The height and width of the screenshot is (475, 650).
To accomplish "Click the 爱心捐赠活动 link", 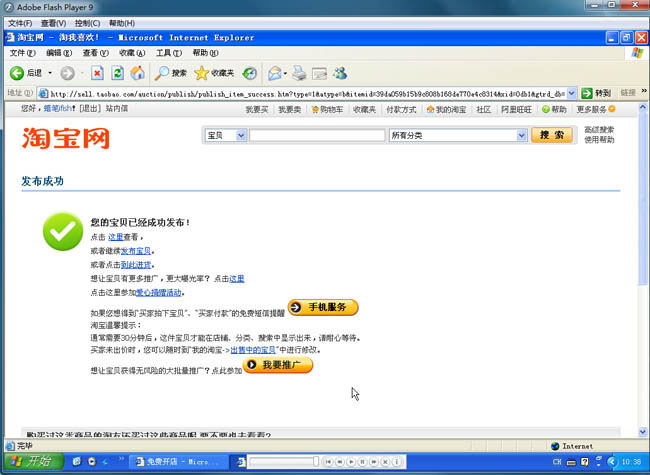I will [x=159, y=293].
